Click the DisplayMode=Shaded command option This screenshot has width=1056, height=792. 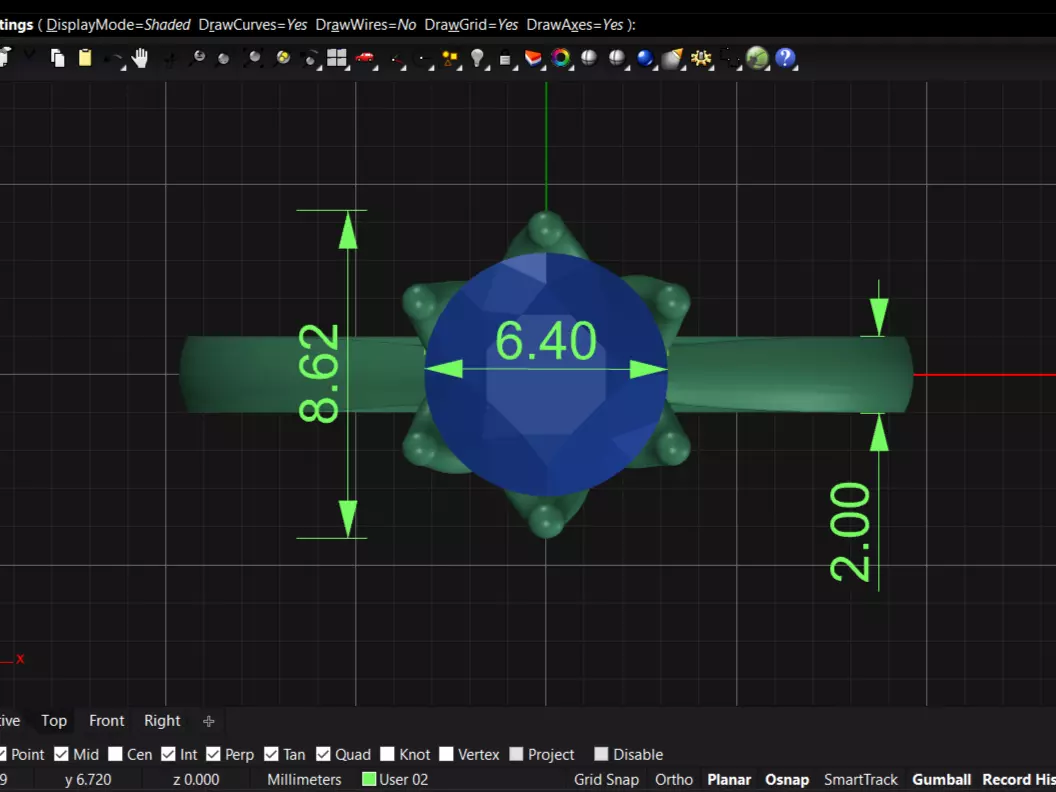119,25
